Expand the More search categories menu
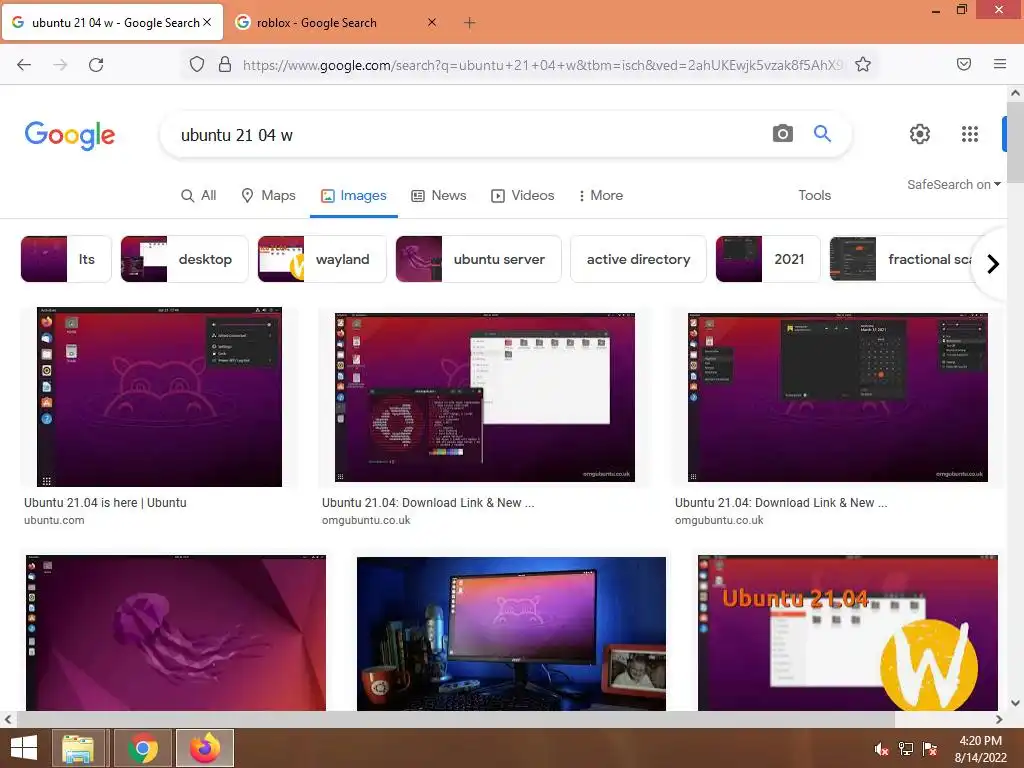The width and height of the screenshot is (1024, 768). 601,195
